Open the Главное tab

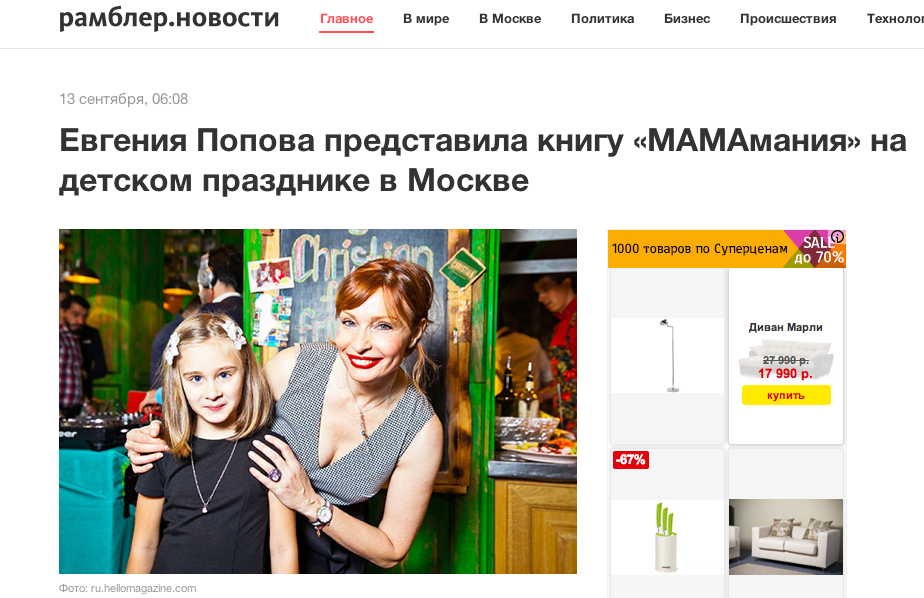point(346,19)
